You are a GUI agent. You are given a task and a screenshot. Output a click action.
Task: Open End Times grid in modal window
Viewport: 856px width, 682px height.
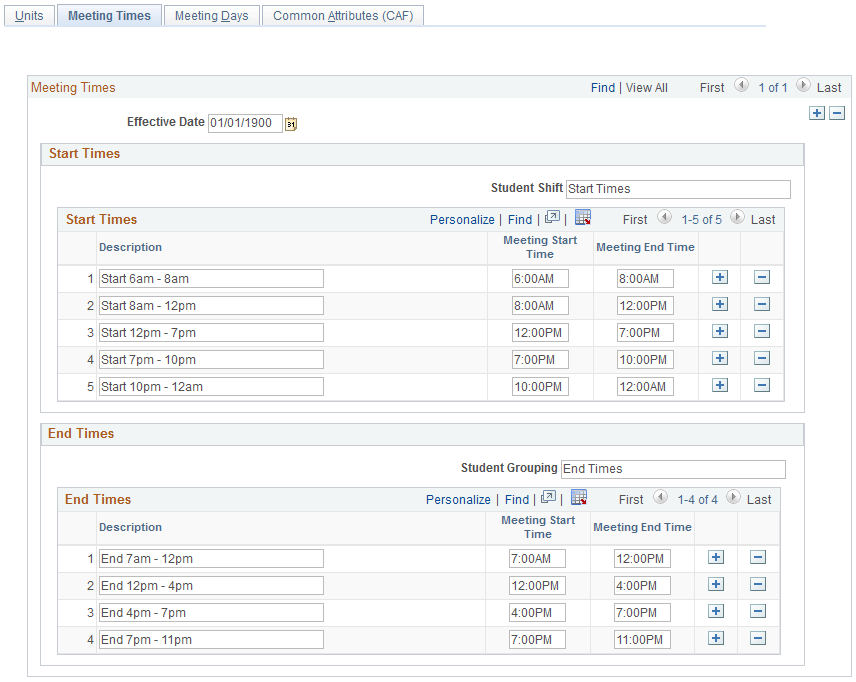pyautogui.click(x=548, y=499)
